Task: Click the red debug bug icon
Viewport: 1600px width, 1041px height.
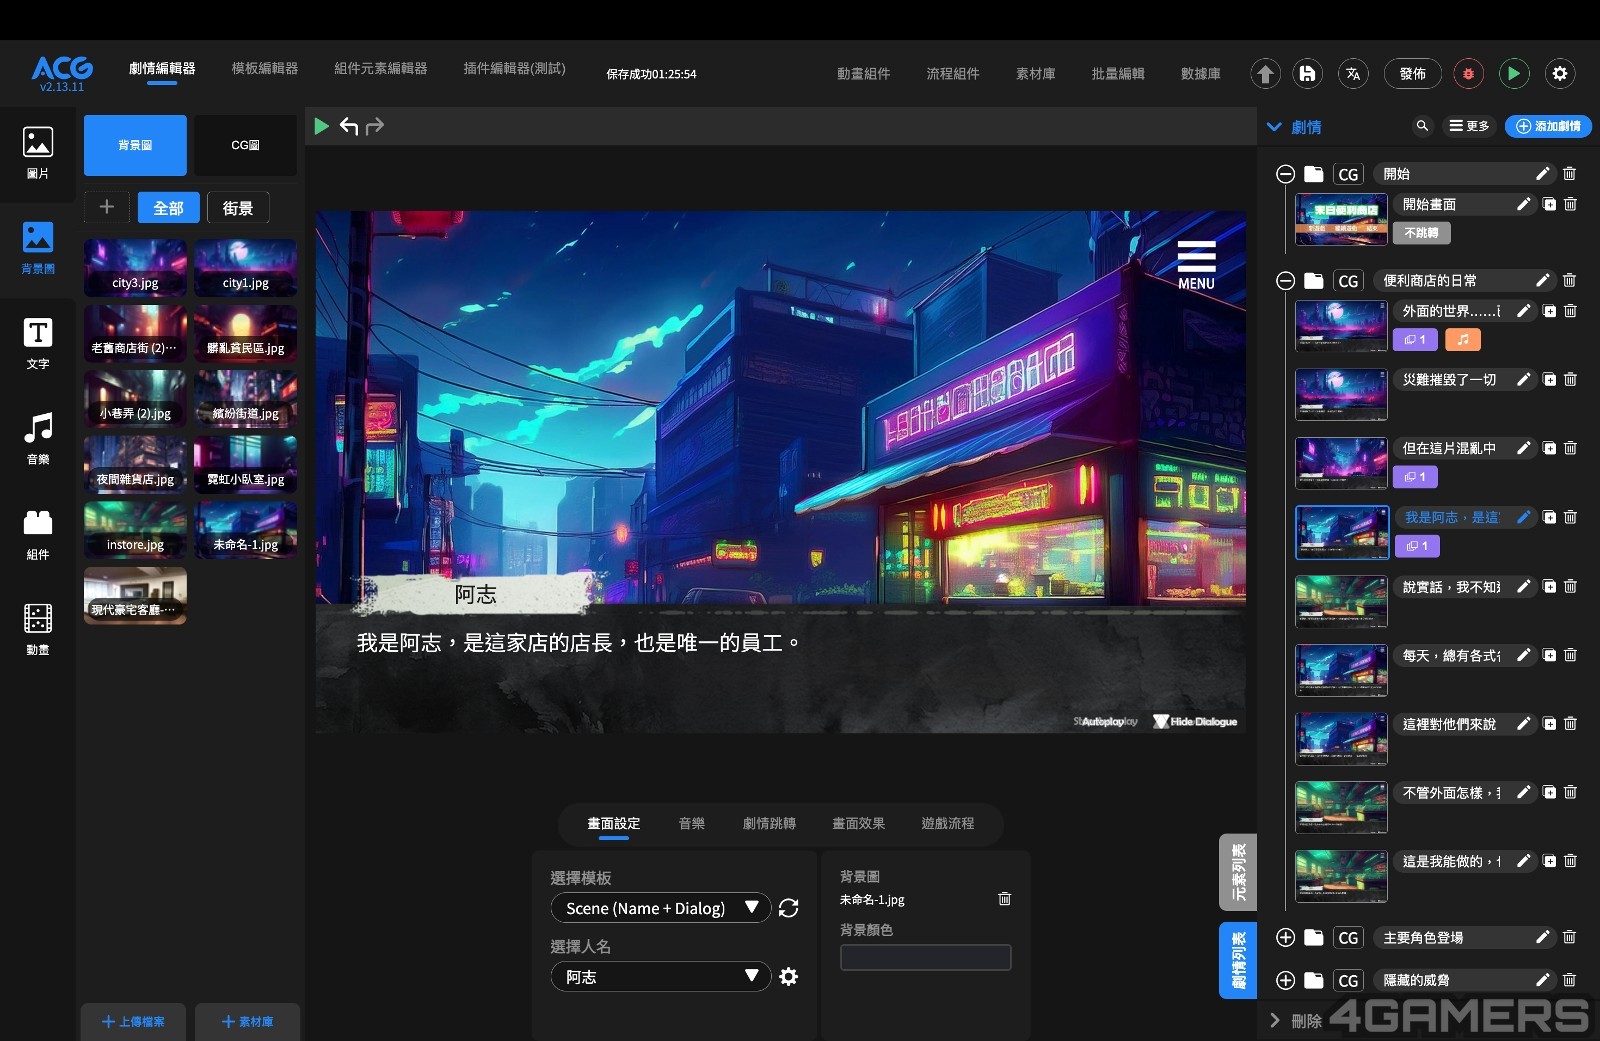Action: [1468, 73]
